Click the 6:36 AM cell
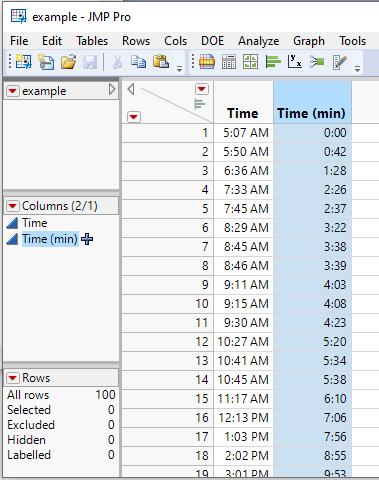Viewport: 379px width, 480px height. [x=243, y=171]
